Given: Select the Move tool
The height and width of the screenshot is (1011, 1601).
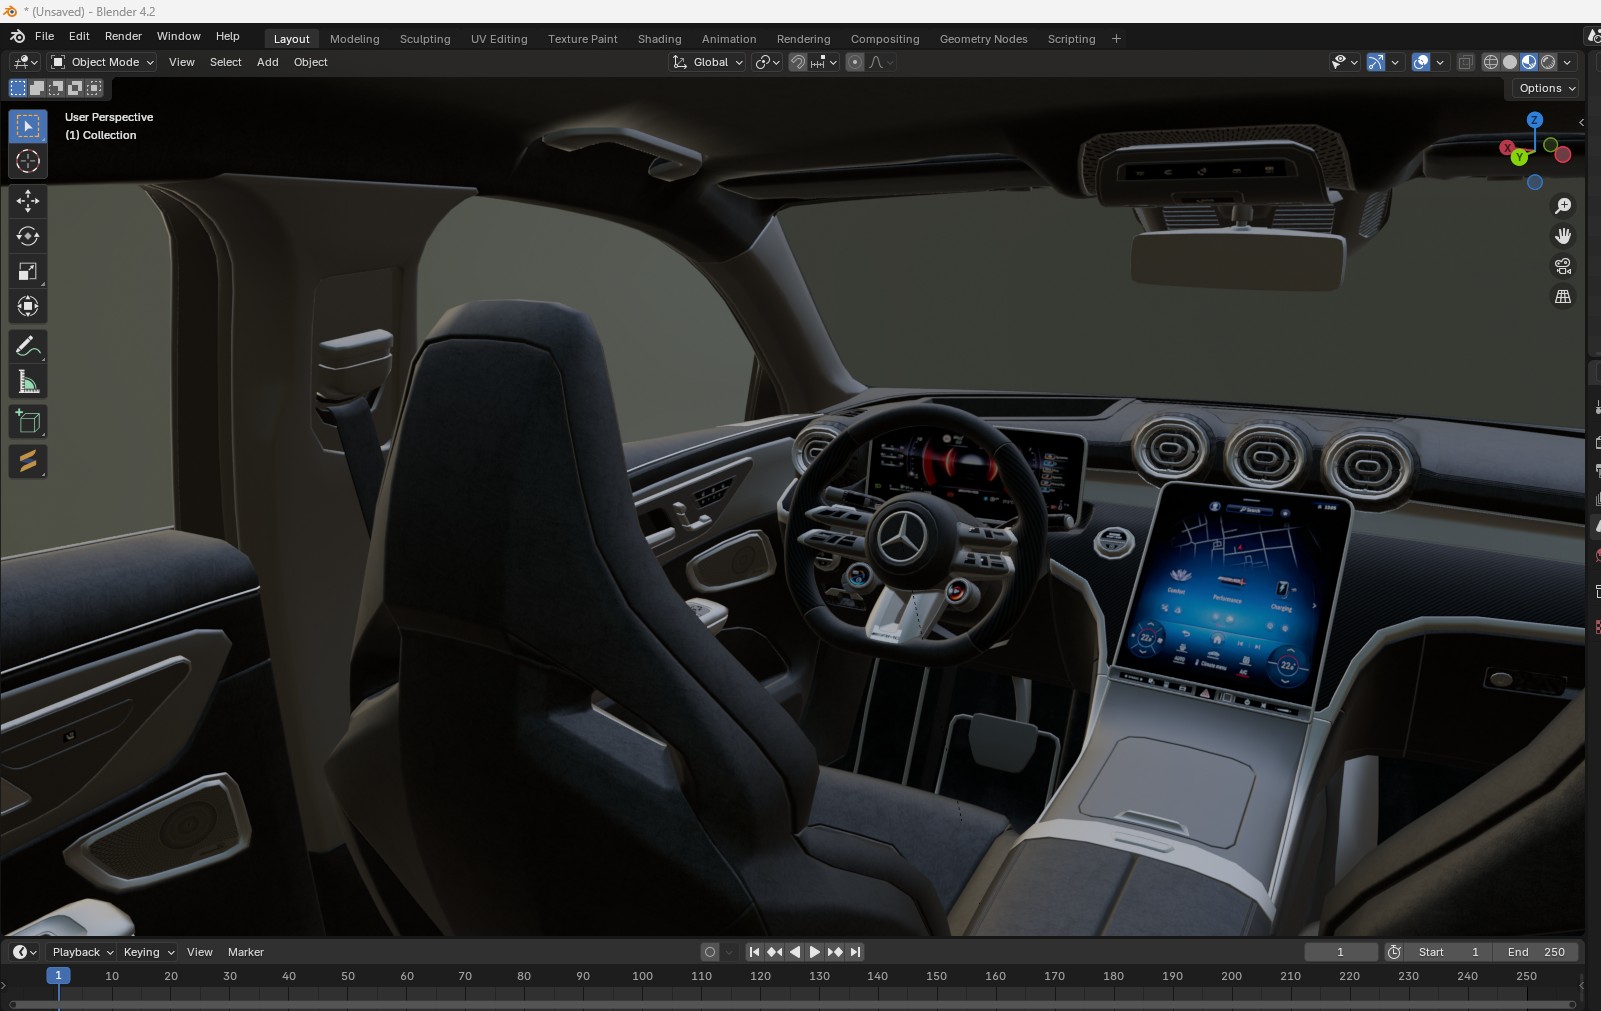Looking at the screenshot, I should tap(28, 201).
